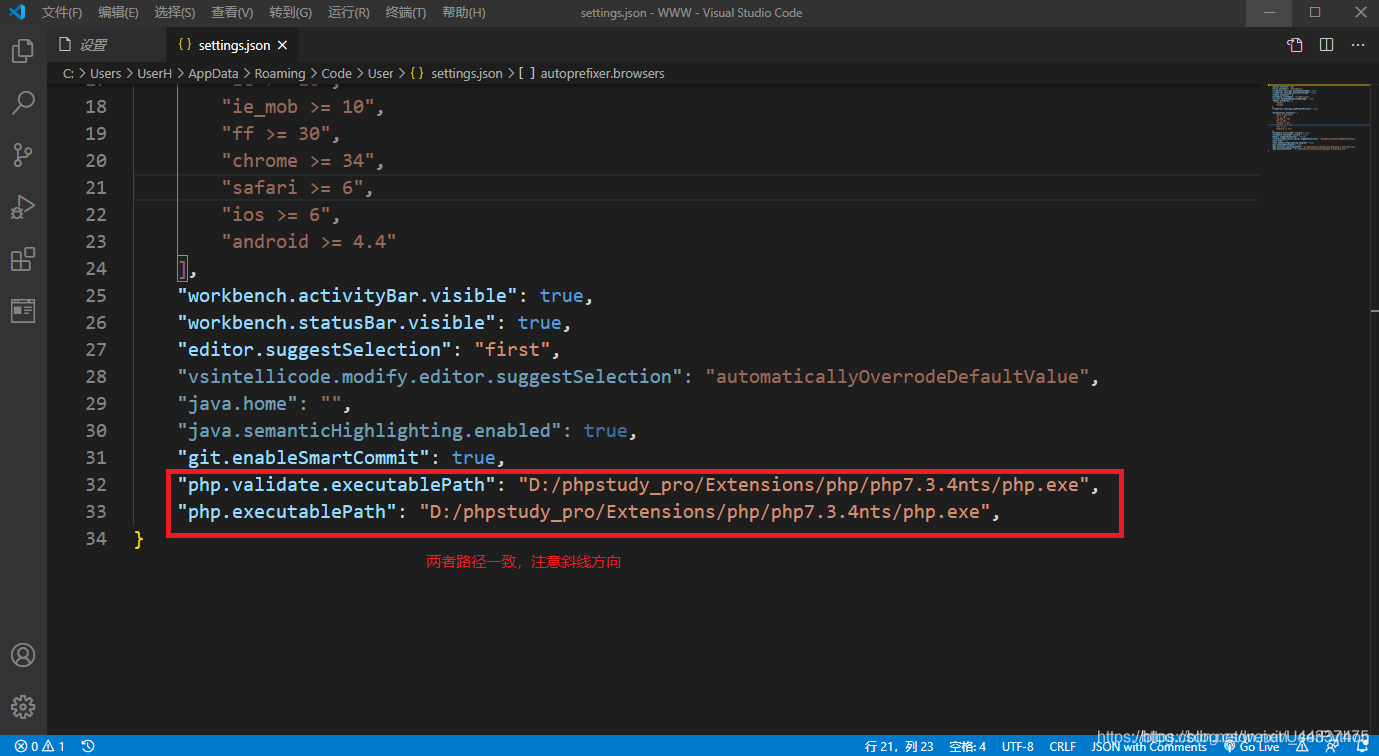The height and width of the screenshot is (756, 1379).
Task: Switch to the 设置 tab
Action: pyautogui.click(x=93, y=45)
